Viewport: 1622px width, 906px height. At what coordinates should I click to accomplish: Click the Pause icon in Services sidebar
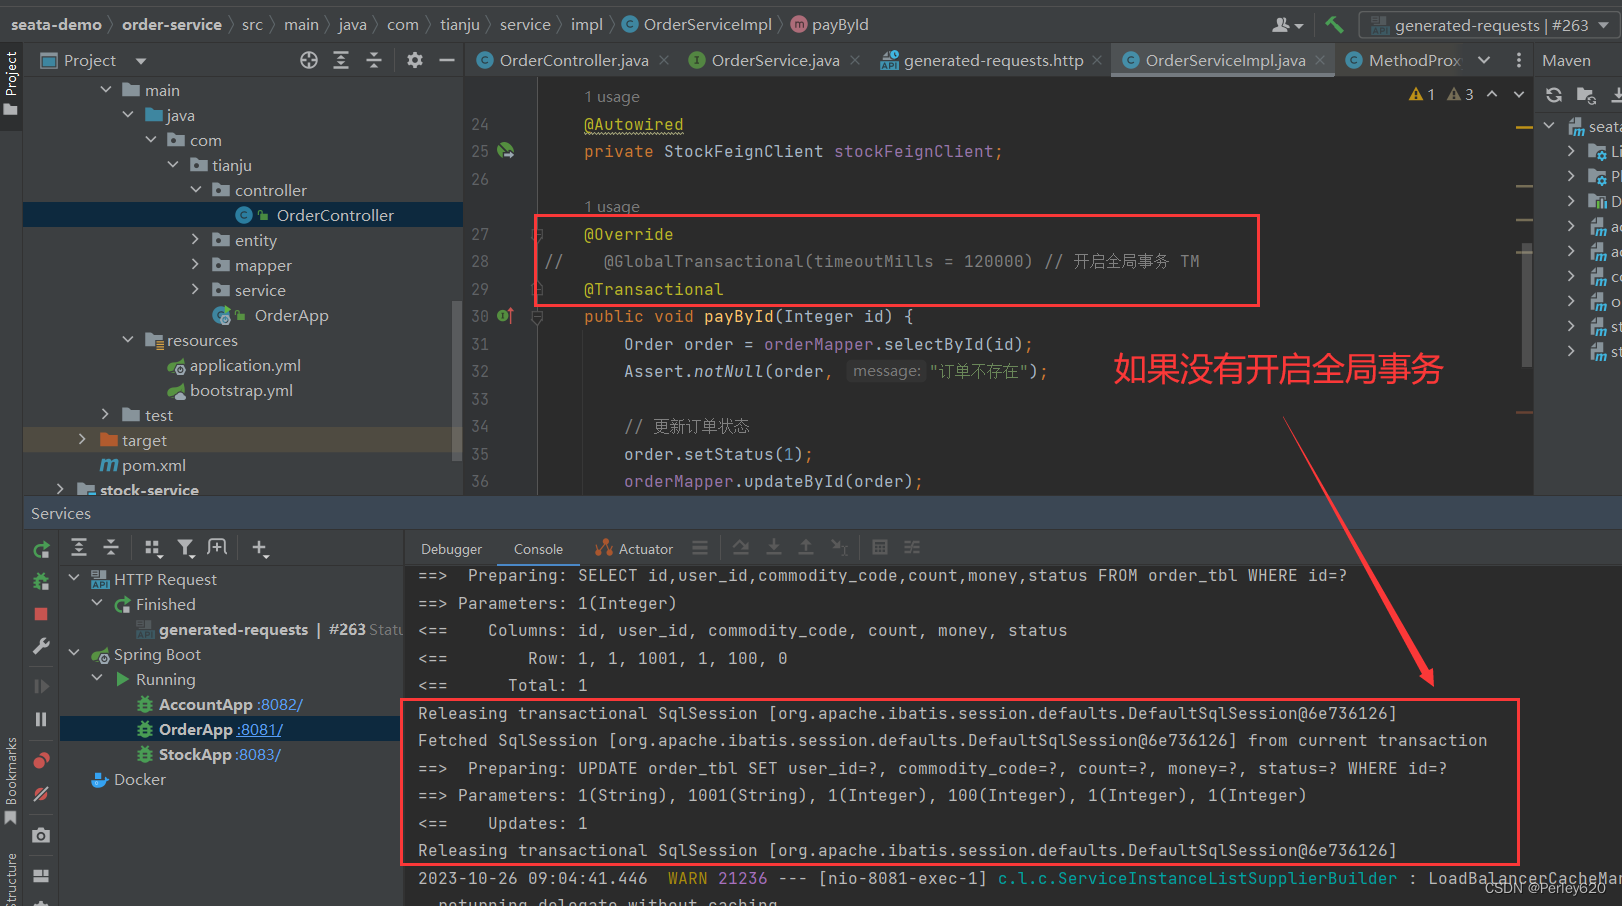41,718
